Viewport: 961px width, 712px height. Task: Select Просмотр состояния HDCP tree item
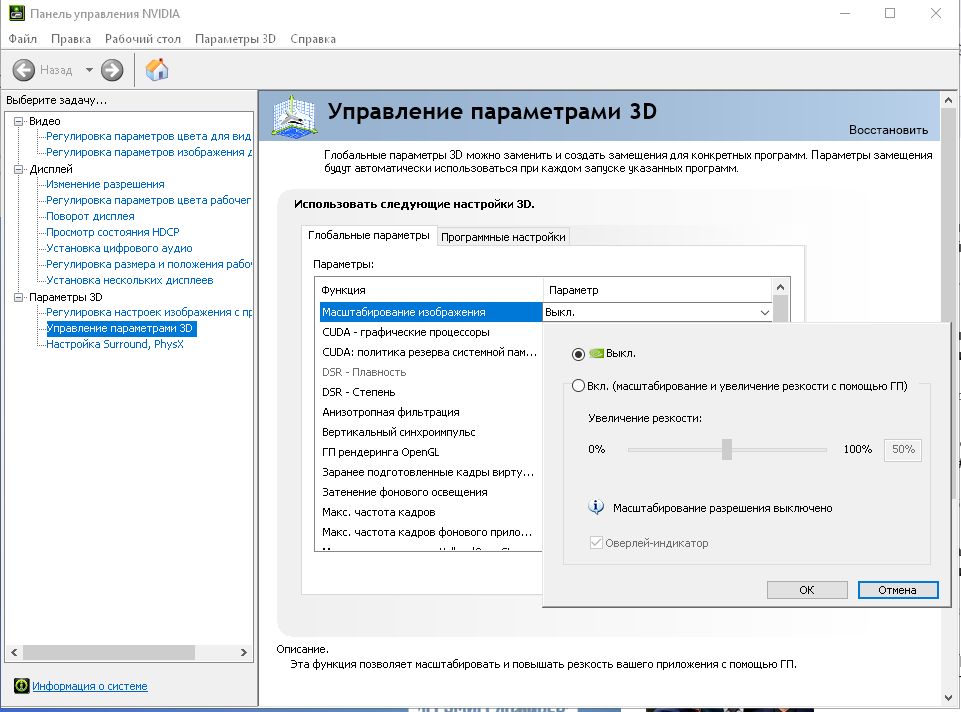[x=113, y=232]
